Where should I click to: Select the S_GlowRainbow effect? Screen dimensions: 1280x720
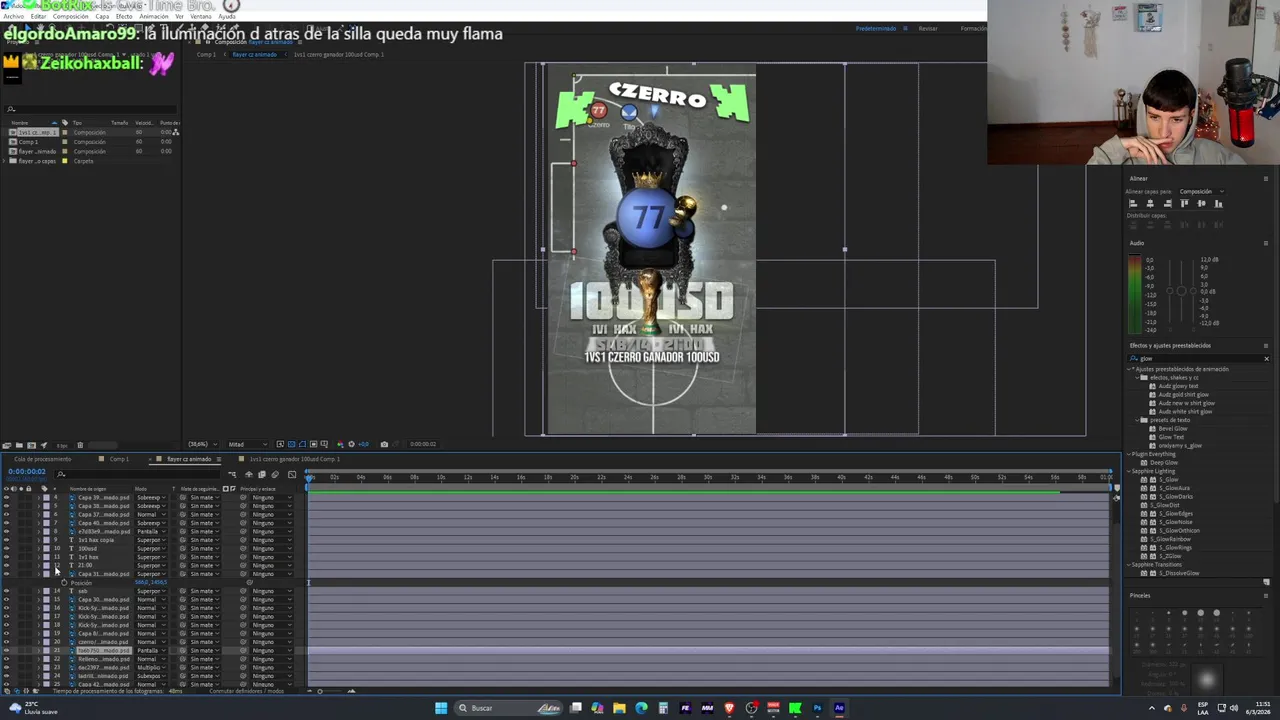point(1170,539)
